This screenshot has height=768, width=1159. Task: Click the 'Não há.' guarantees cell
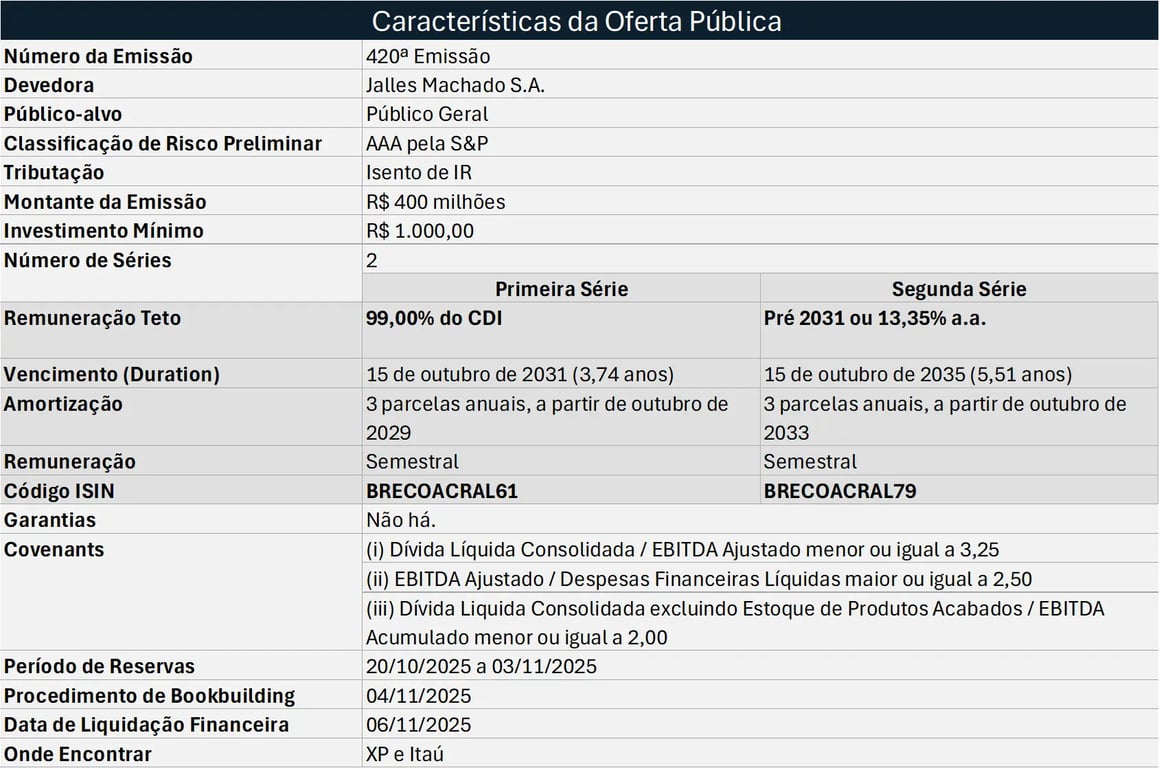pos(401,520)
